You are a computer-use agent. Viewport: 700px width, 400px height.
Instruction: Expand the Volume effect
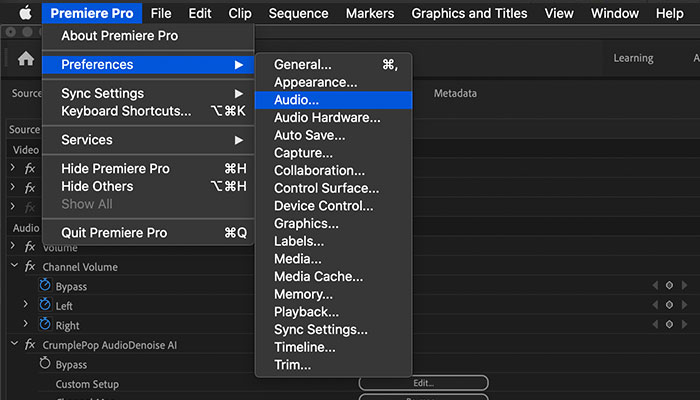tap(13, 246)
